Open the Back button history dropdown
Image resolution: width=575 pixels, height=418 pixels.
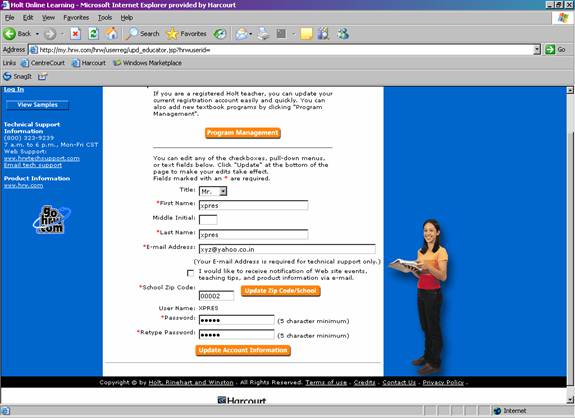click(37, 34)
